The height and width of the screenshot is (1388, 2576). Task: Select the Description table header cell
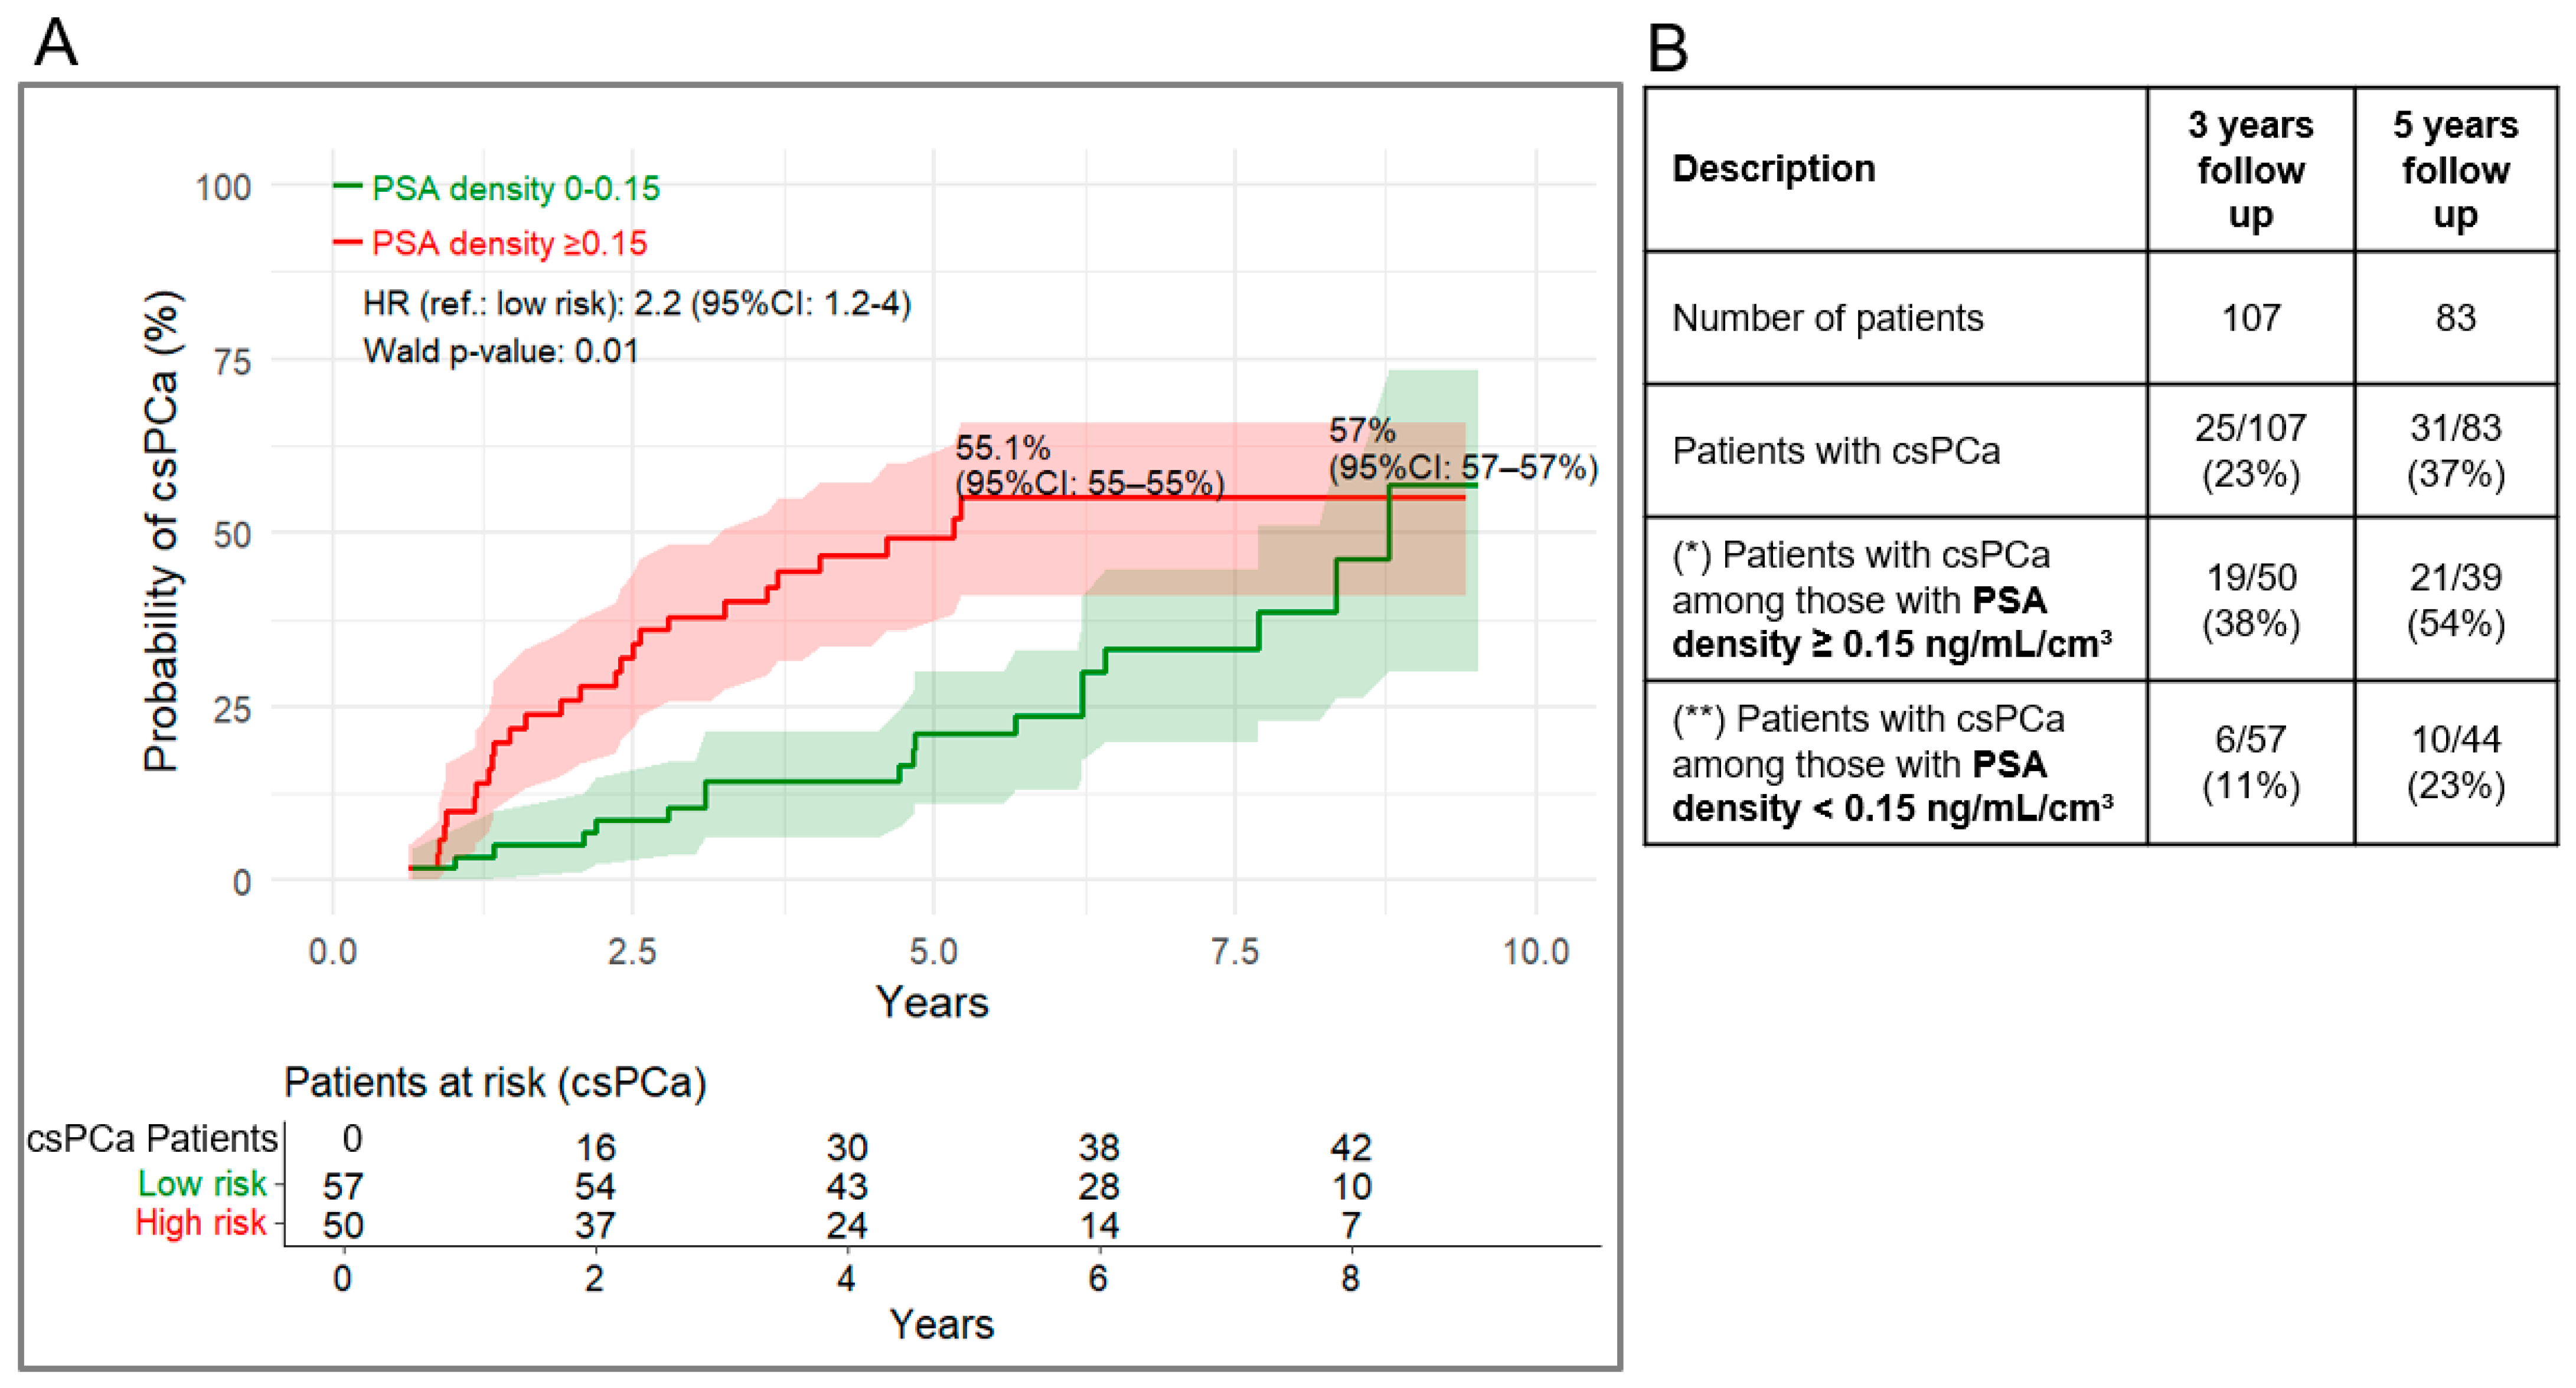(1896, 169)
